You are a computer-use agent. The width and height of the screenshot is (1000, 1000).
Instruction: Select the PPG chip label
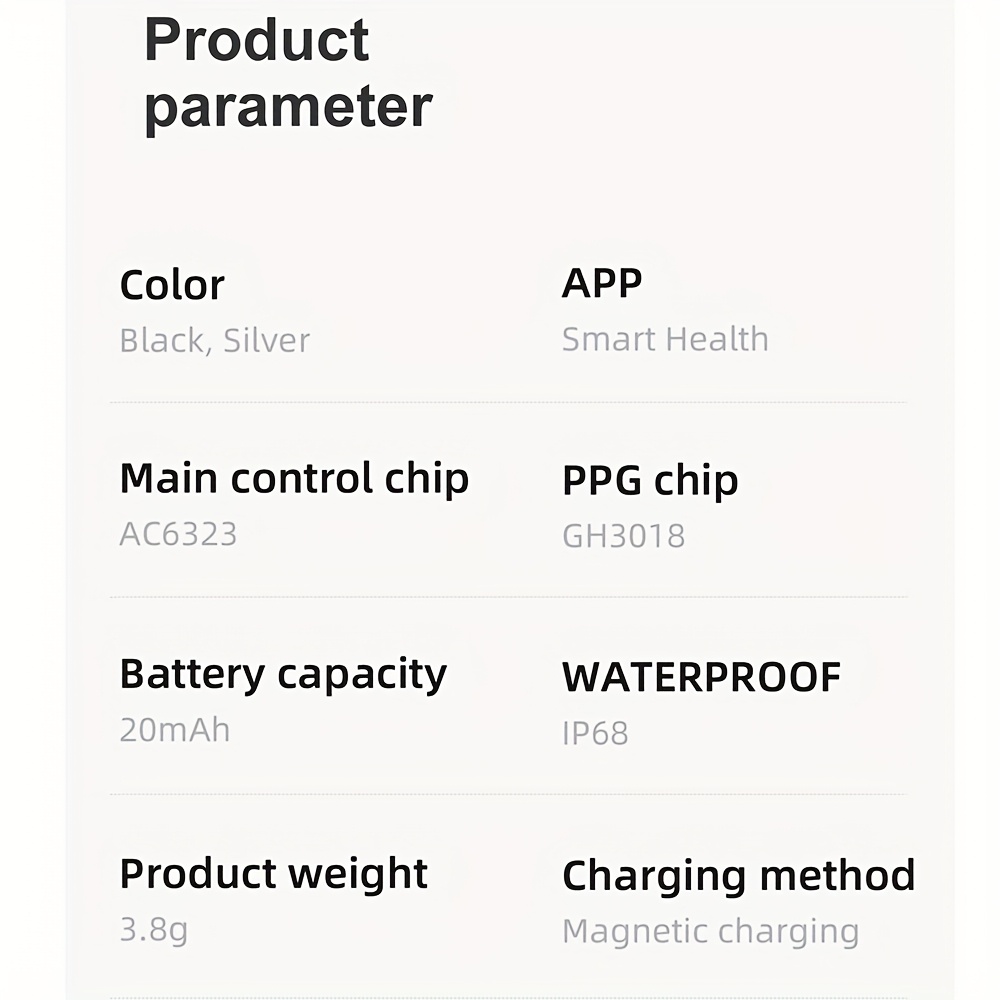click(x=651, y=481)
